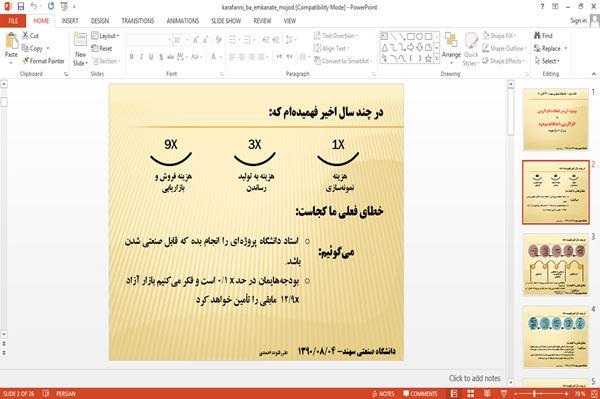The image size is (600, 399).
Task: Select slide 3 thumbnail
Action: coord(556,264)
